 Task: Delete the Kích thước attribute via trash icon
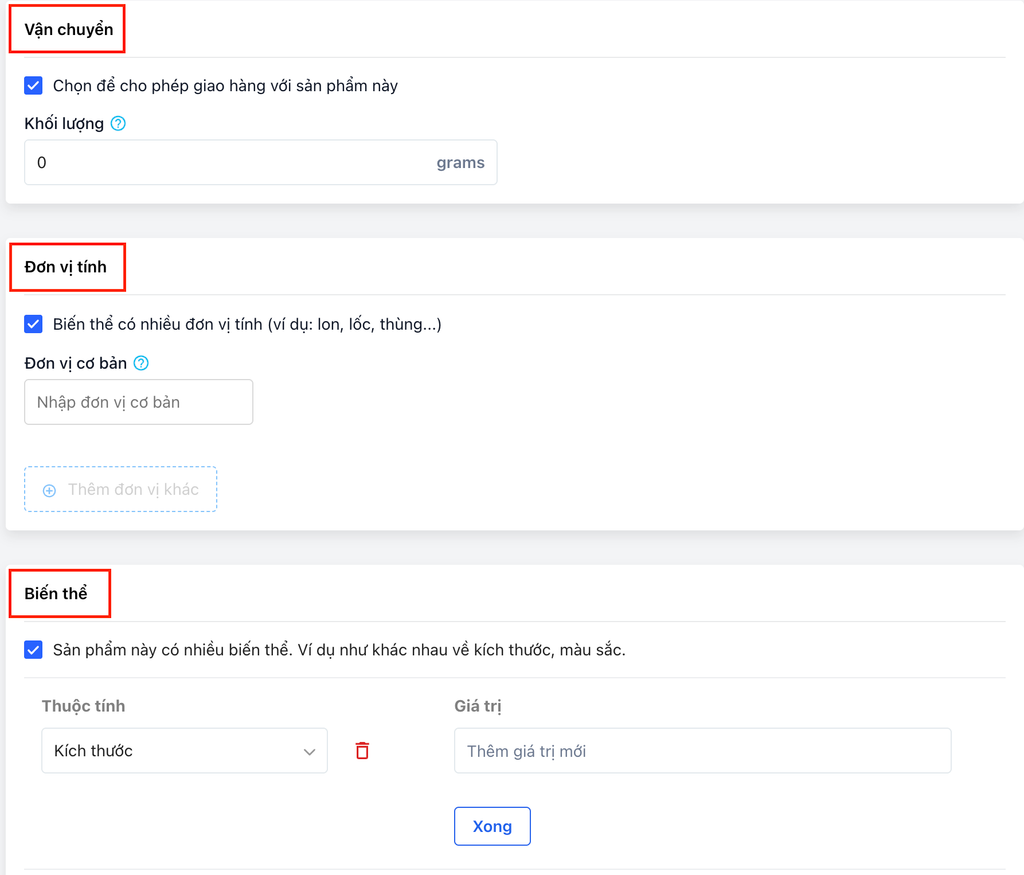362,750
